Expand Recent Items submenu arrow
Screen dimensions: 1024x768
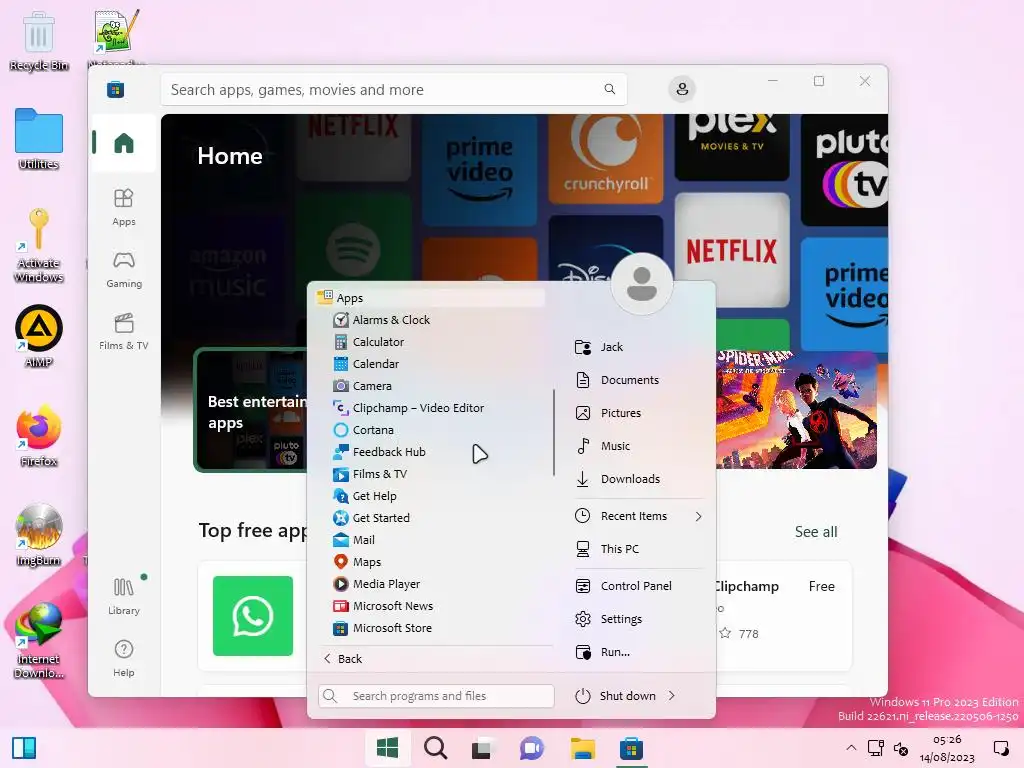[699, 517]
